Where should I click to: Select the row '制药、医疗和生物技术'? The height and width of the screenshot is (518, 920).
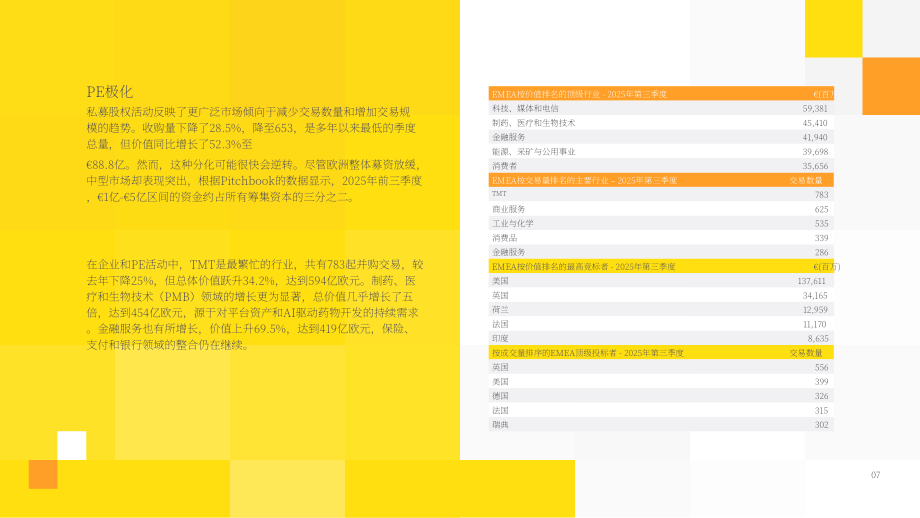(x=661, y=123)
